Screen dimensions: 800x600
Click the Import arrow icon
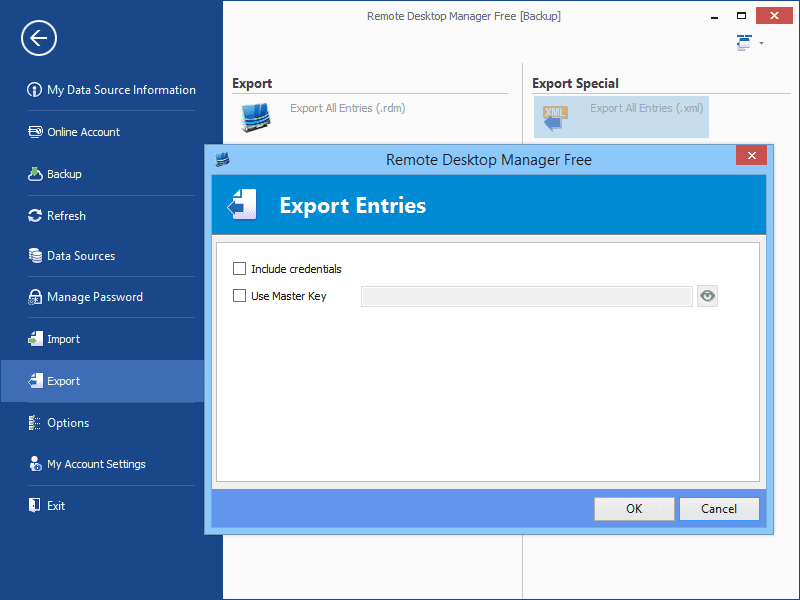tap(35, 339)
